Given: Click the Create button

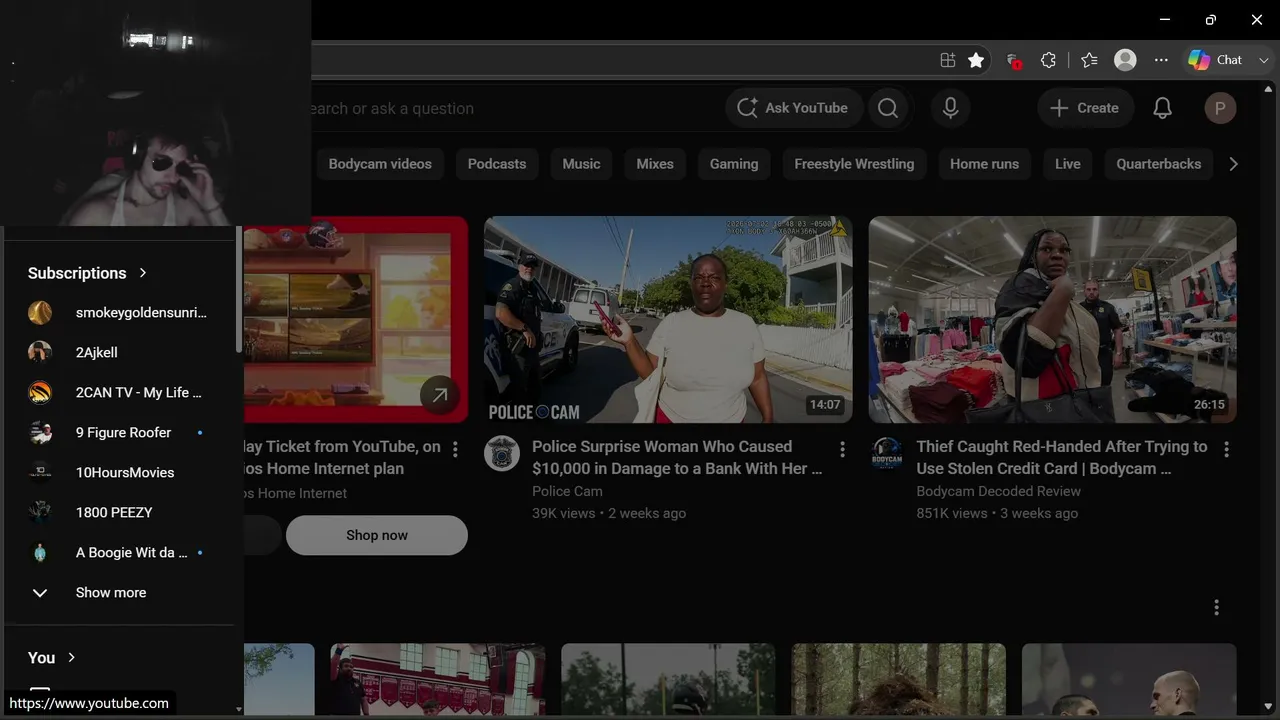Looking at the screenshot, I should [1085, 108].
